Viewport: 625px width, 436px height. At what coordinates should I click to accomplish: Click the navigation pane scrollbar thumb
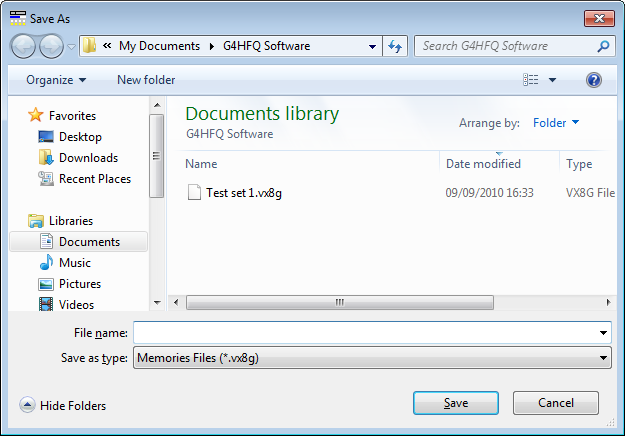[157, 156]
